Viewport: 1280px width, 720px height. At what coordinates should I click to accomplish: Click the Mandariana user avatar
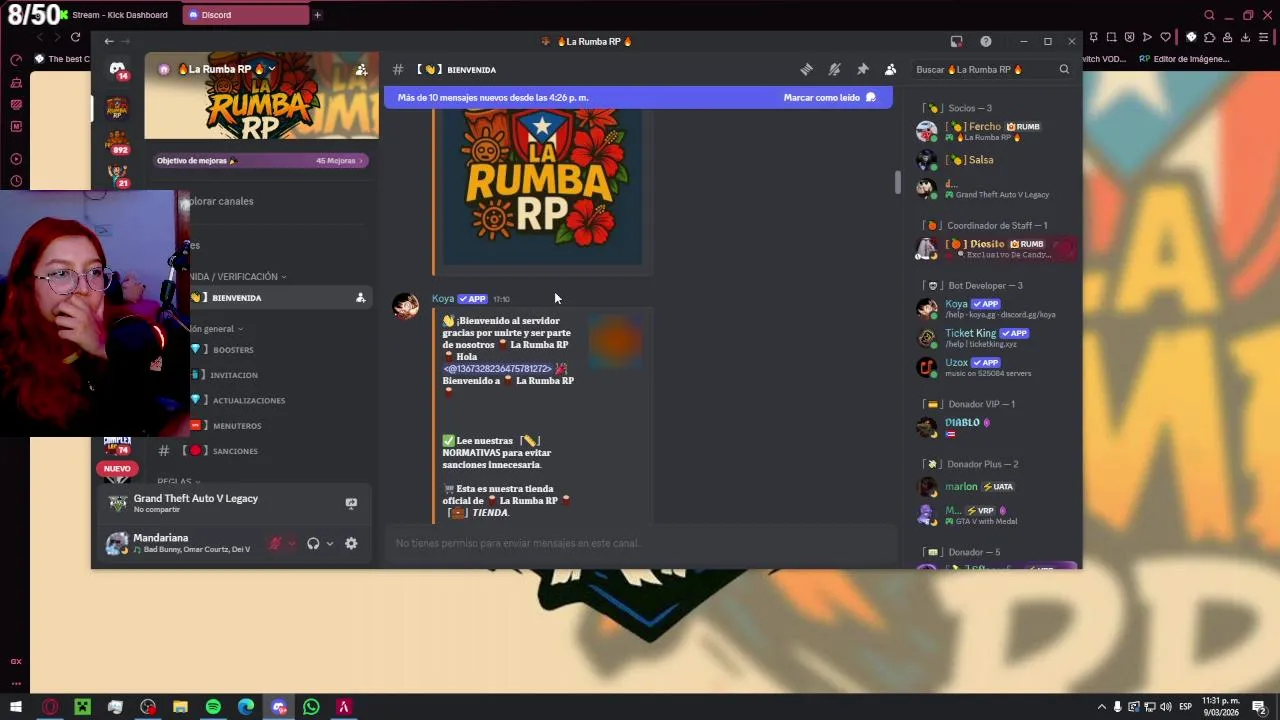(117, 543)
